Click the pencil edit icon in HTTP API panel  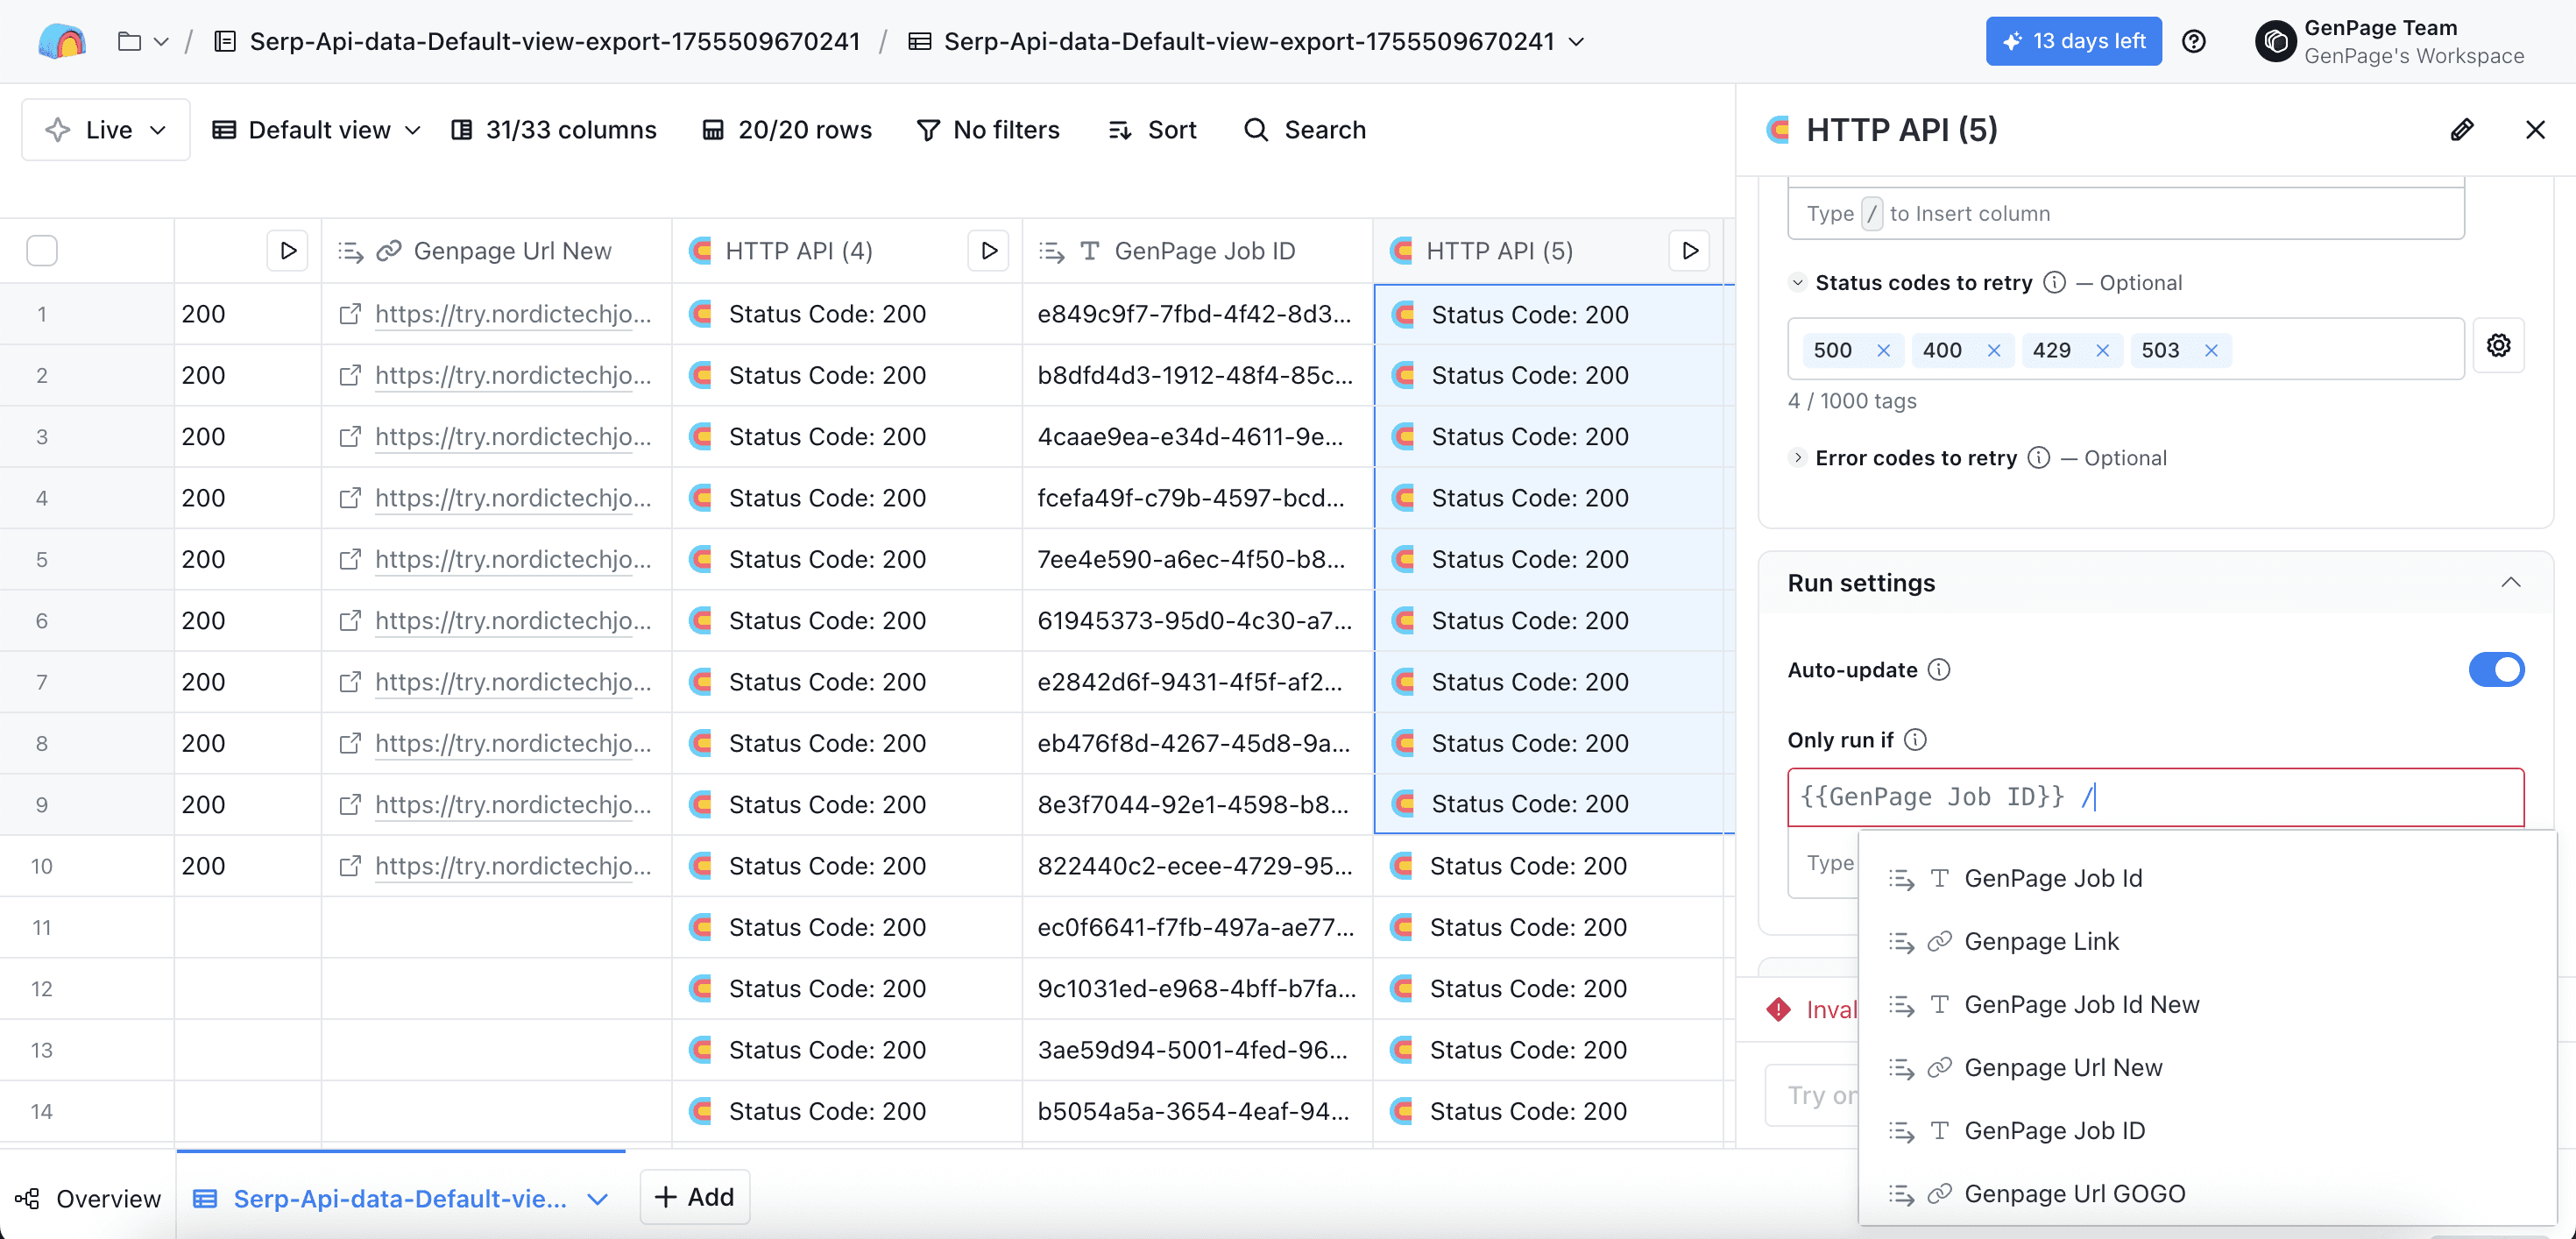2461,130
